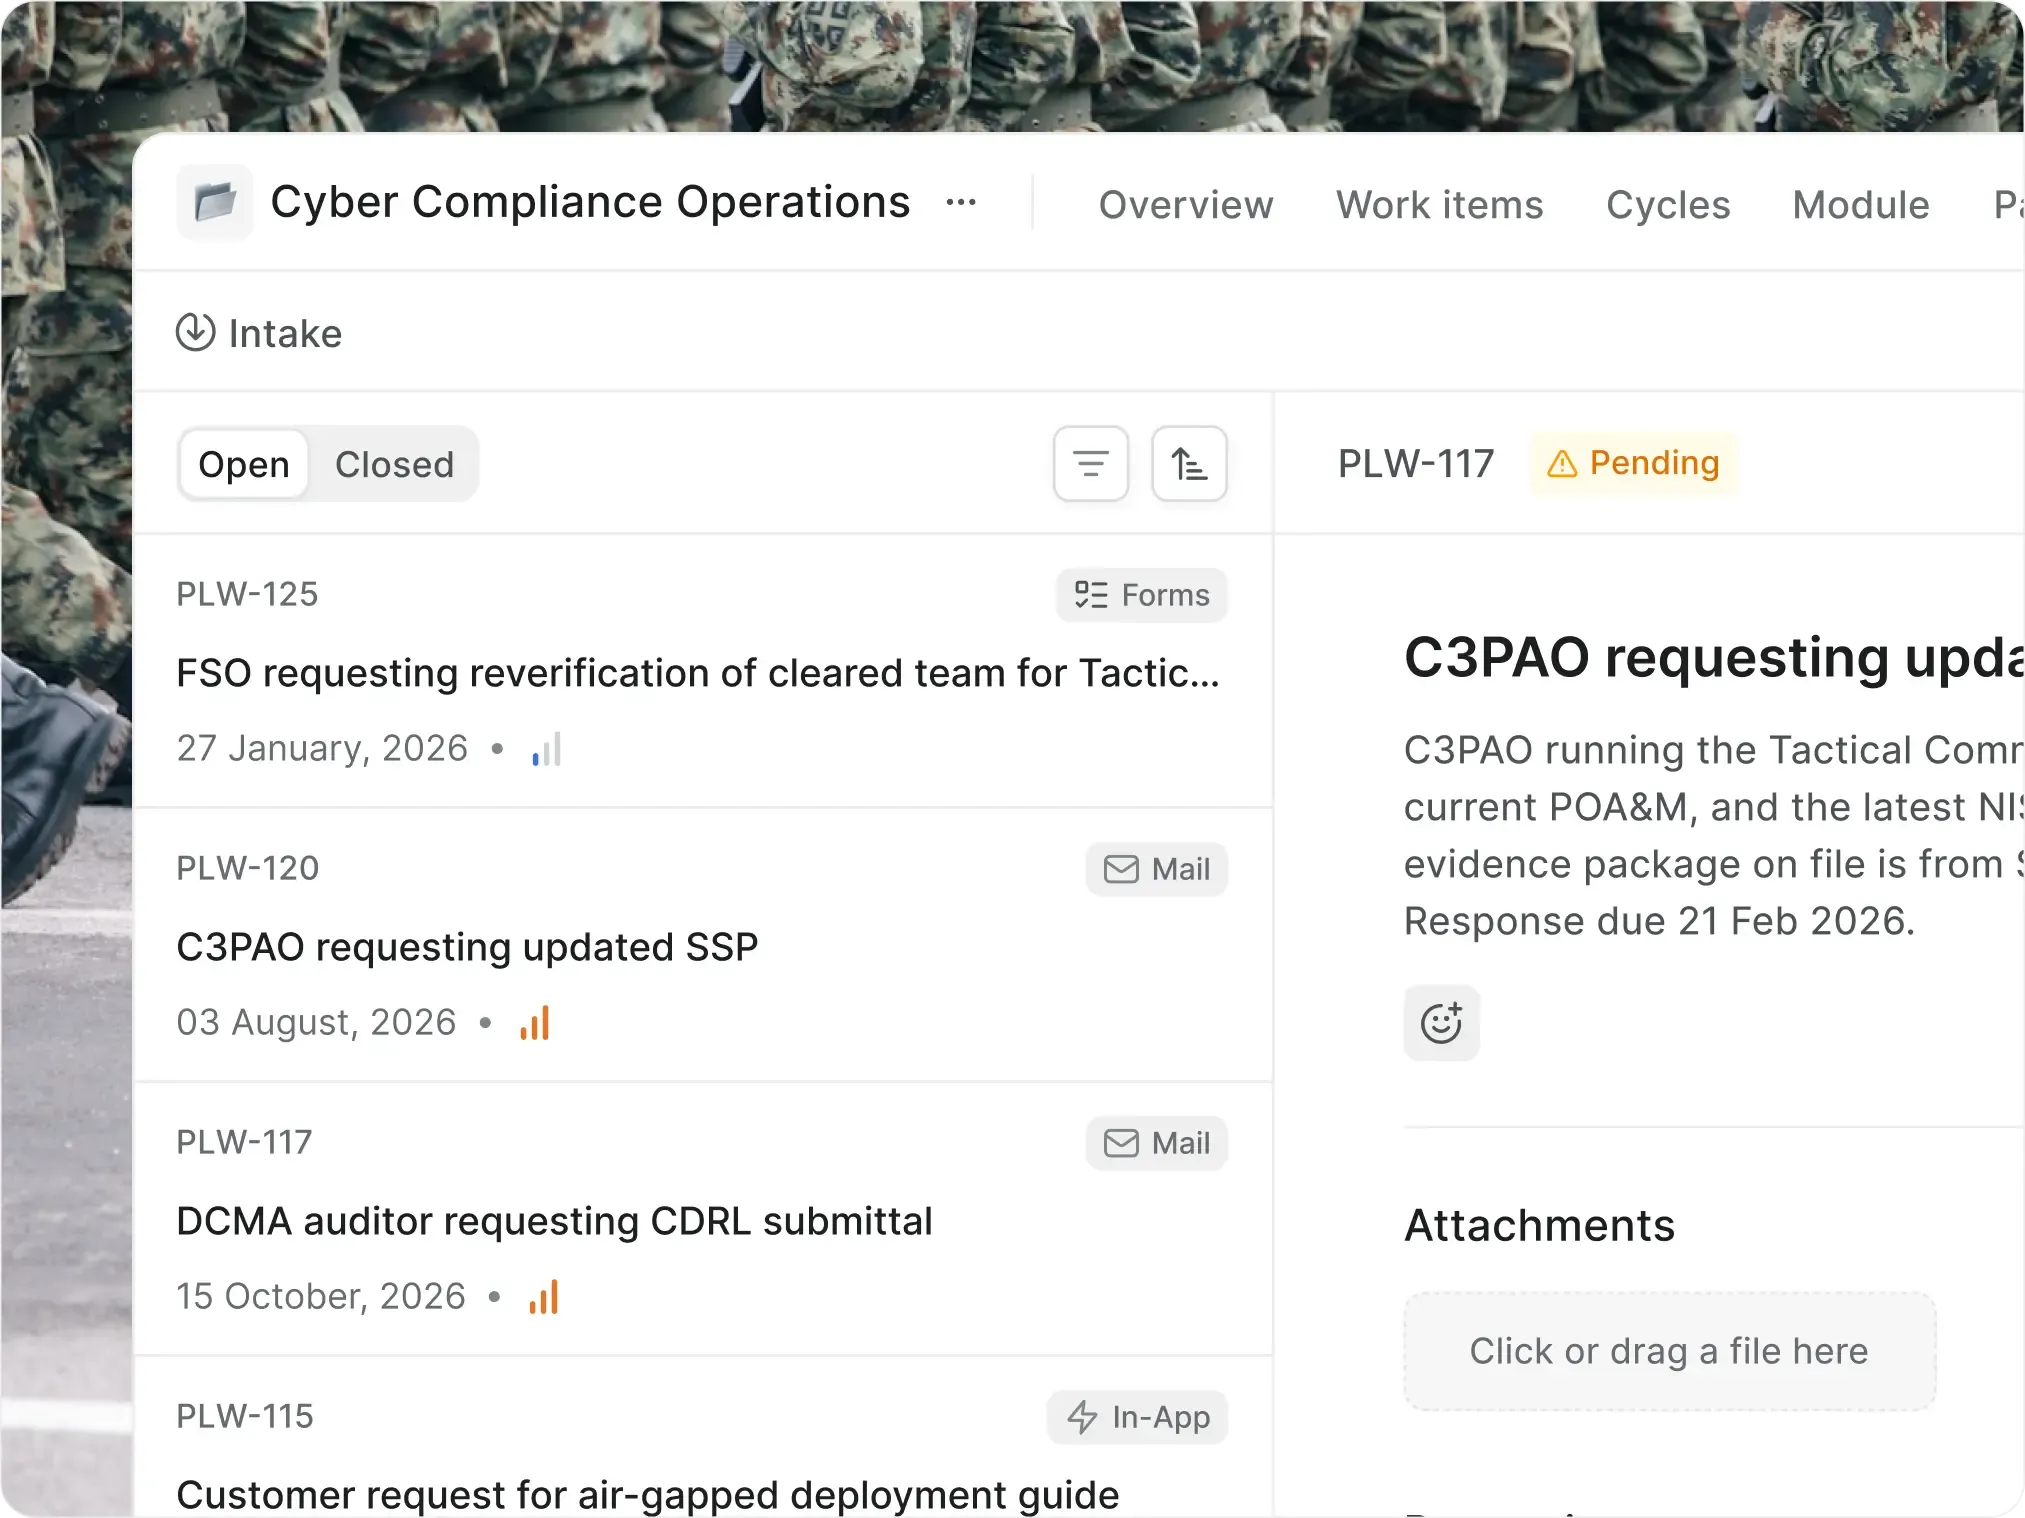Viewport: 2025px width, 1518px height.
Task: Open the project more options ellipsis
Action: 961,202
